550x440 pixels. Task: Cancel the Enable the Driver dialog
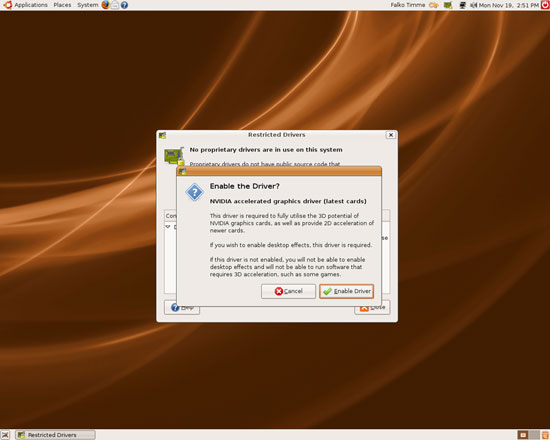(288, 291)
